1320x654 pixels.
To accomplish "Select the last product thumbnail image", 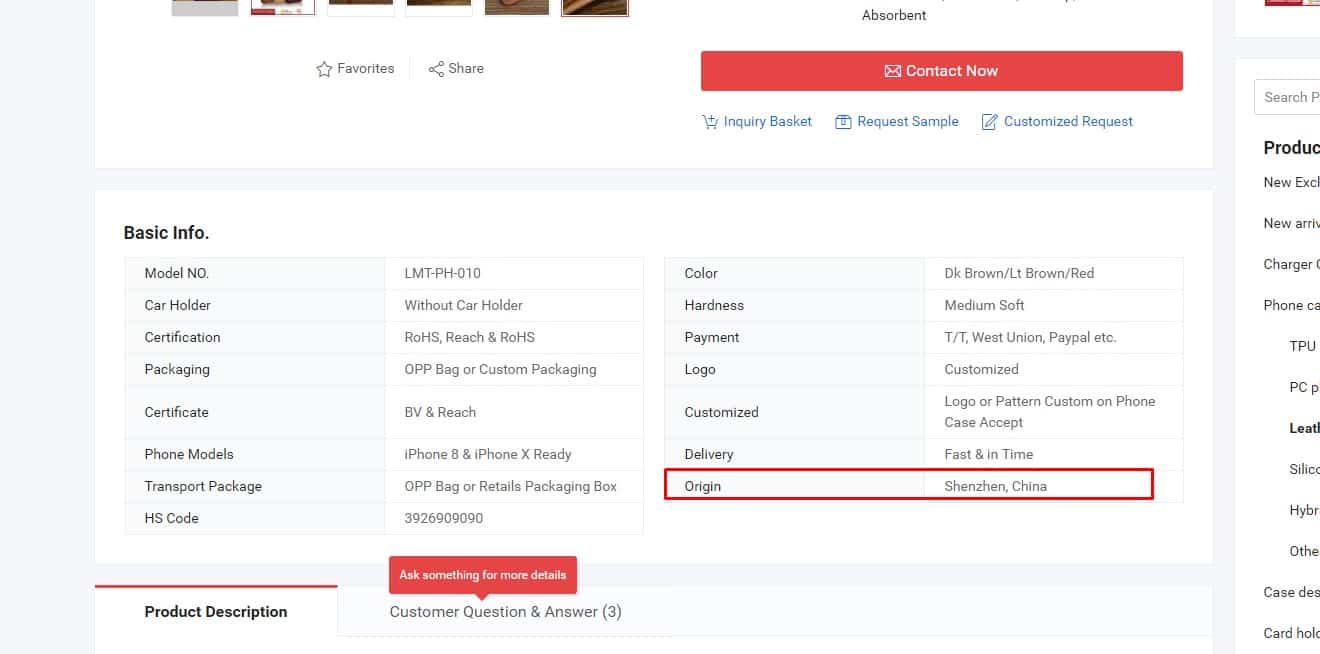I will click(x=594, y=7).
